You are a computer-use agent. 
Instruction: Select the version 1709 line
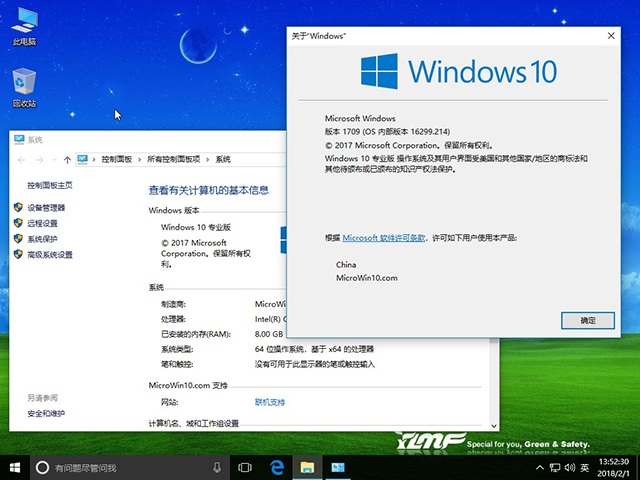(387, 131)
